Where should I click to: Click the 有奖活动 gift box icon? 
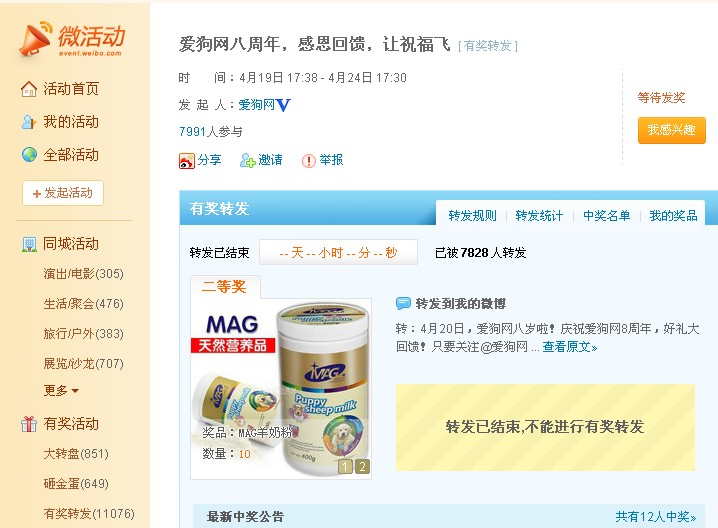click(x=29, y=424)
